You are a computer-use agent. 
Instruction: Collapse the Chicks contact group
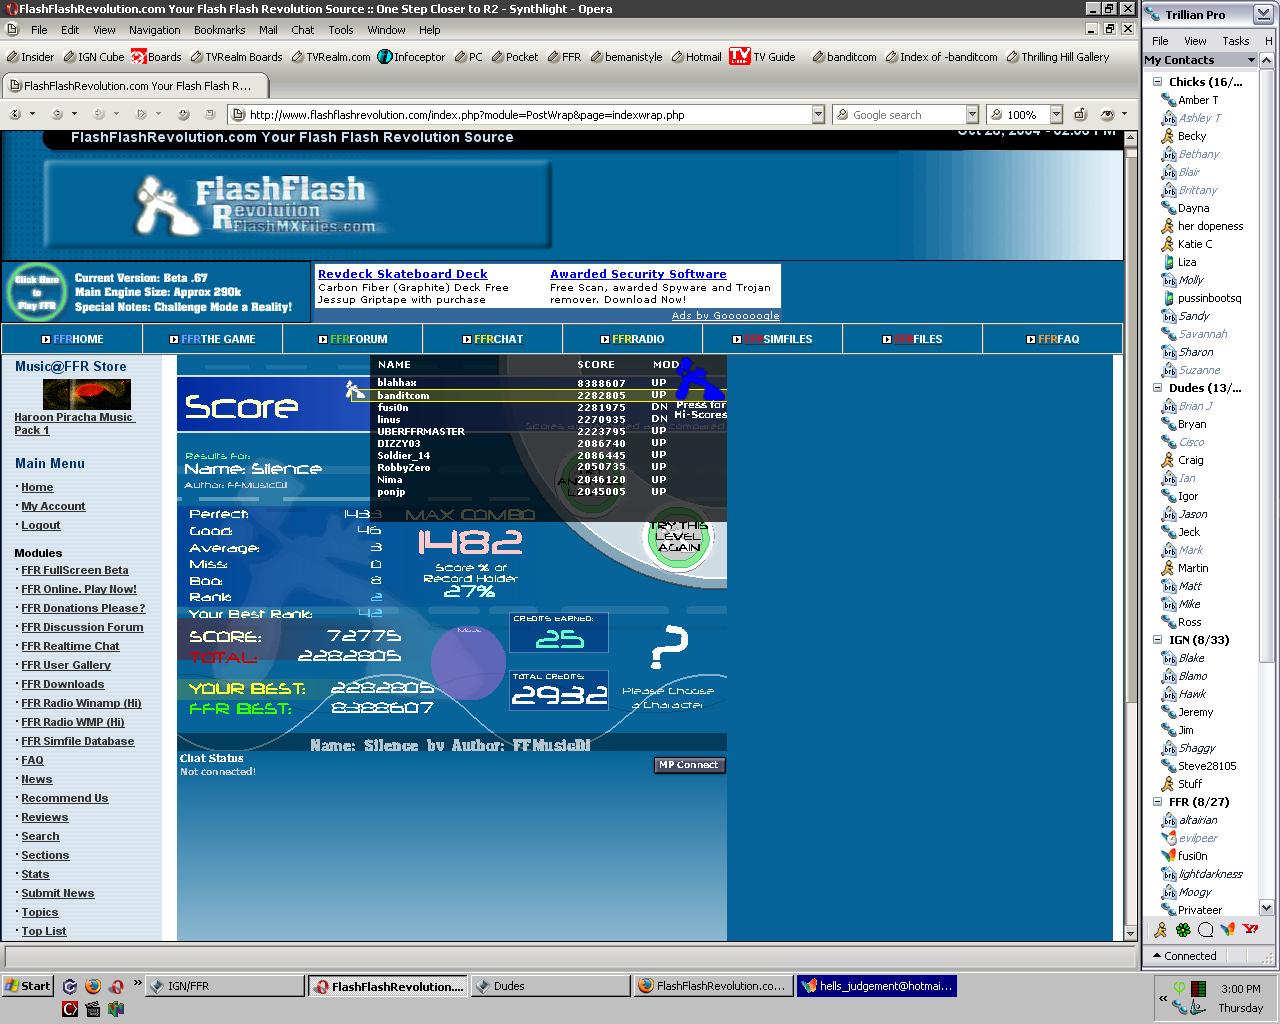pos(1158,82)
